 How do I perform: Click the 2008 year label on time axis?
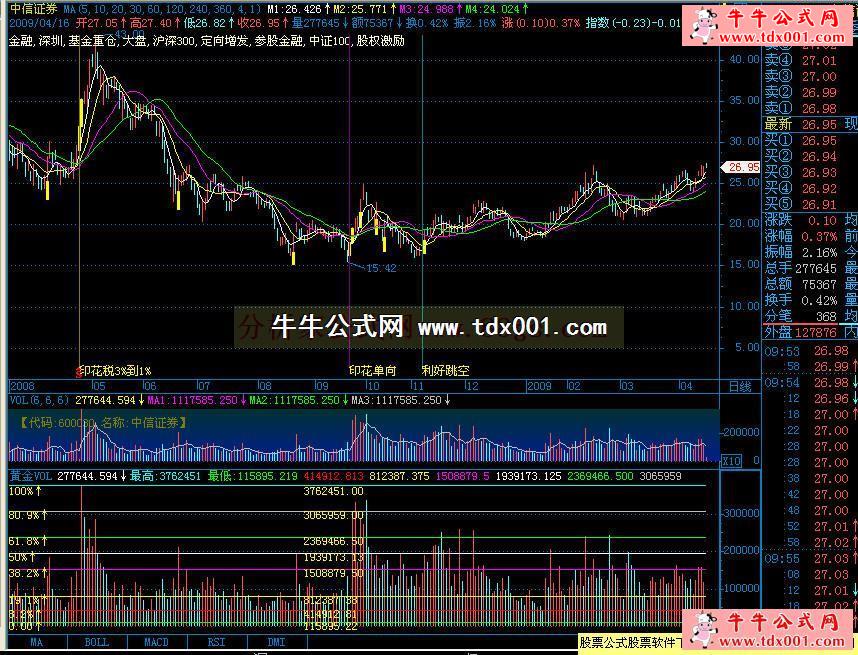[22, 386]
